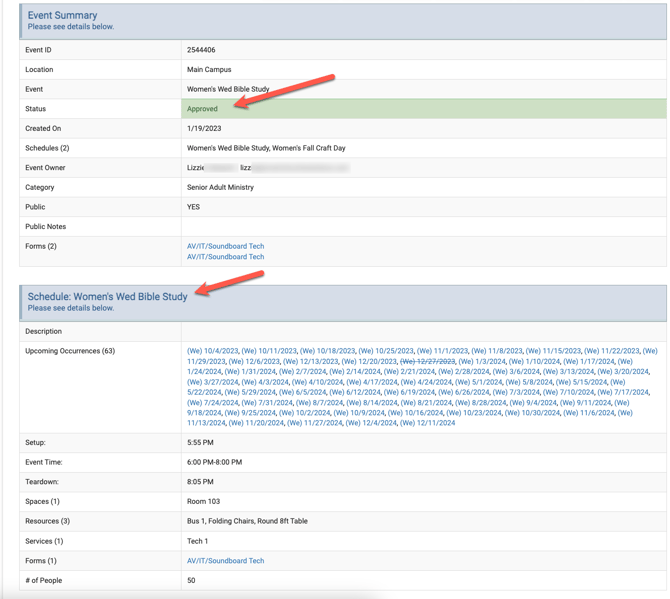Open the (We) 10/11/2023 occurrence
This screenshot has width=670, height=599.
[270, 351]
